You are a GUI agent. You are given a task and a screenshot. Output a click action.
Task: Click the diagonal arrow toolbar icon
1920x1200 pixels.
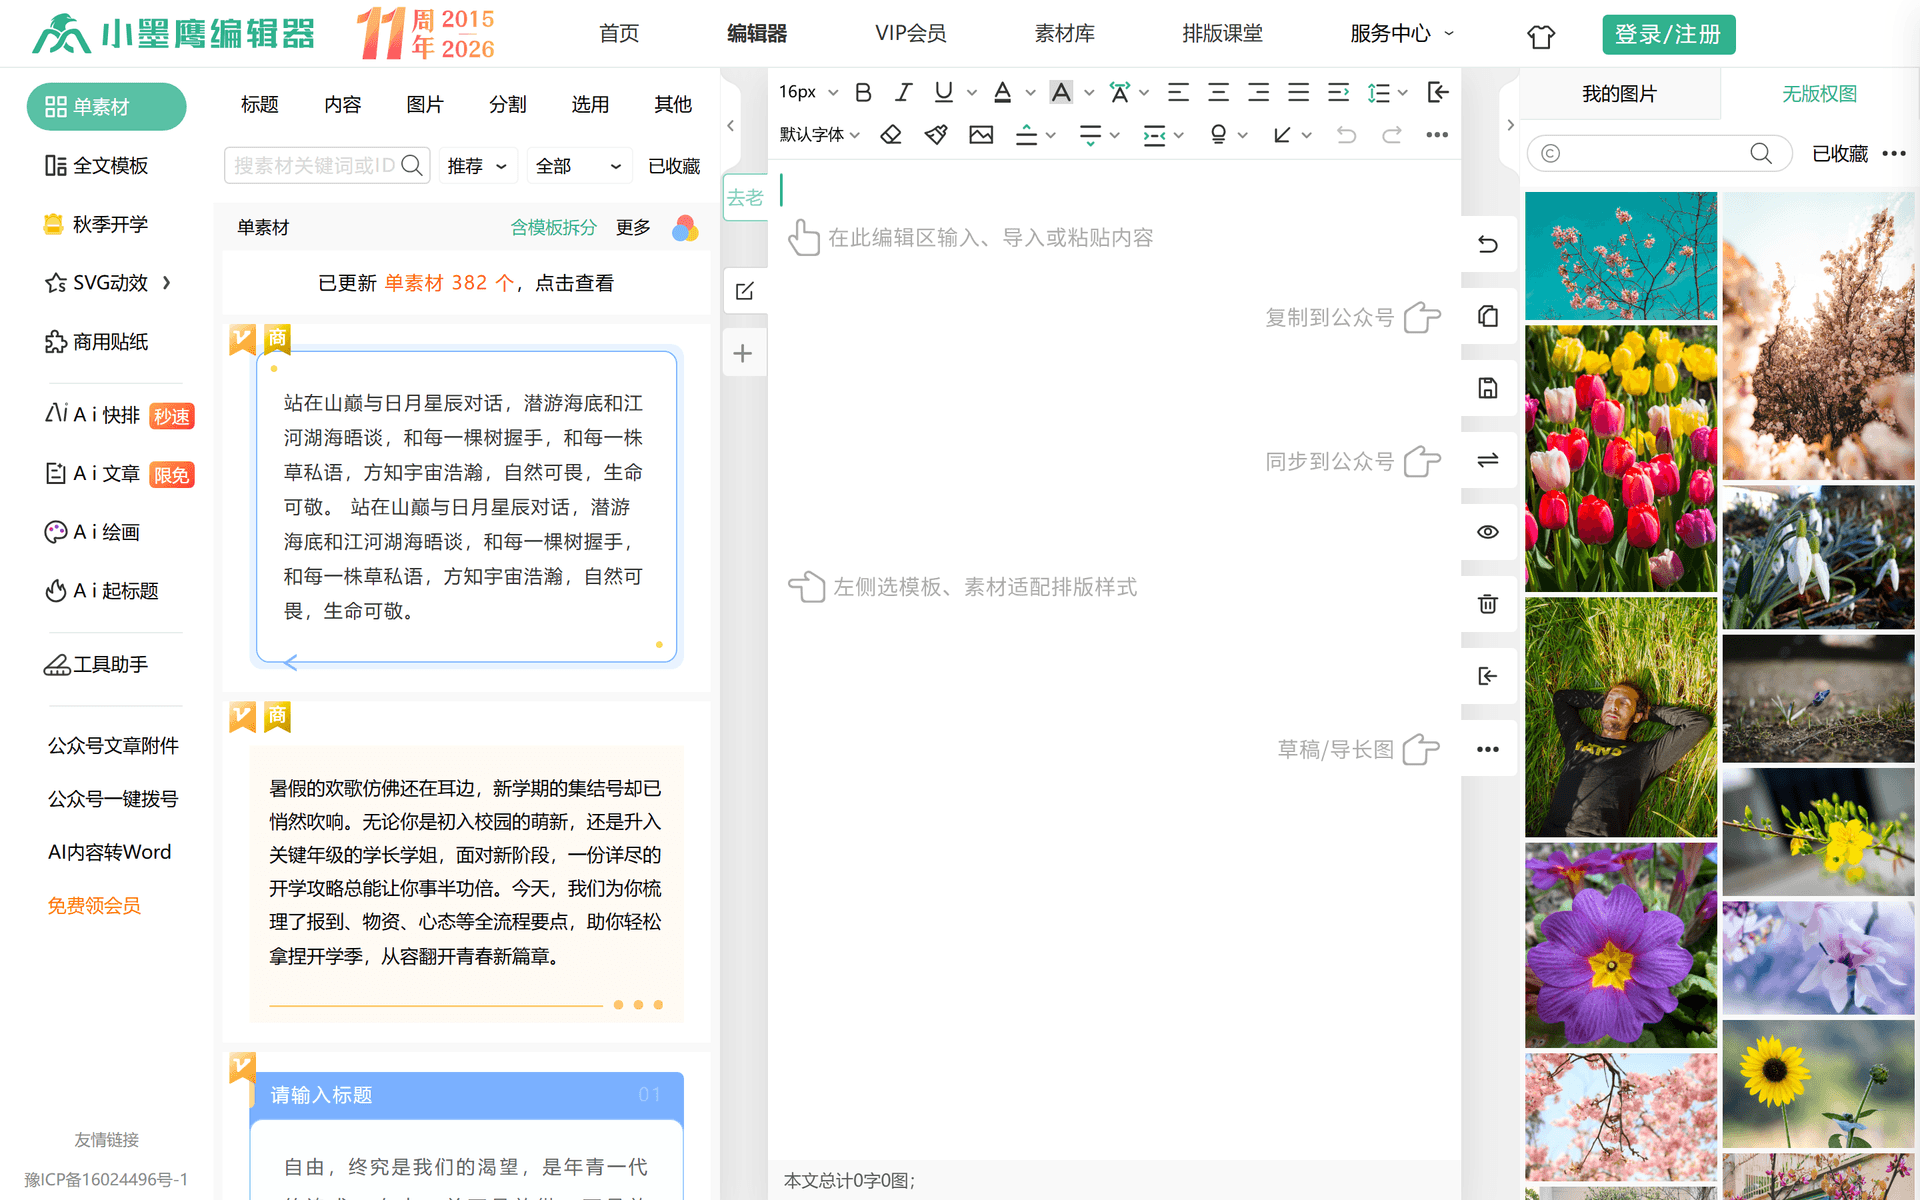point(1282,135)
